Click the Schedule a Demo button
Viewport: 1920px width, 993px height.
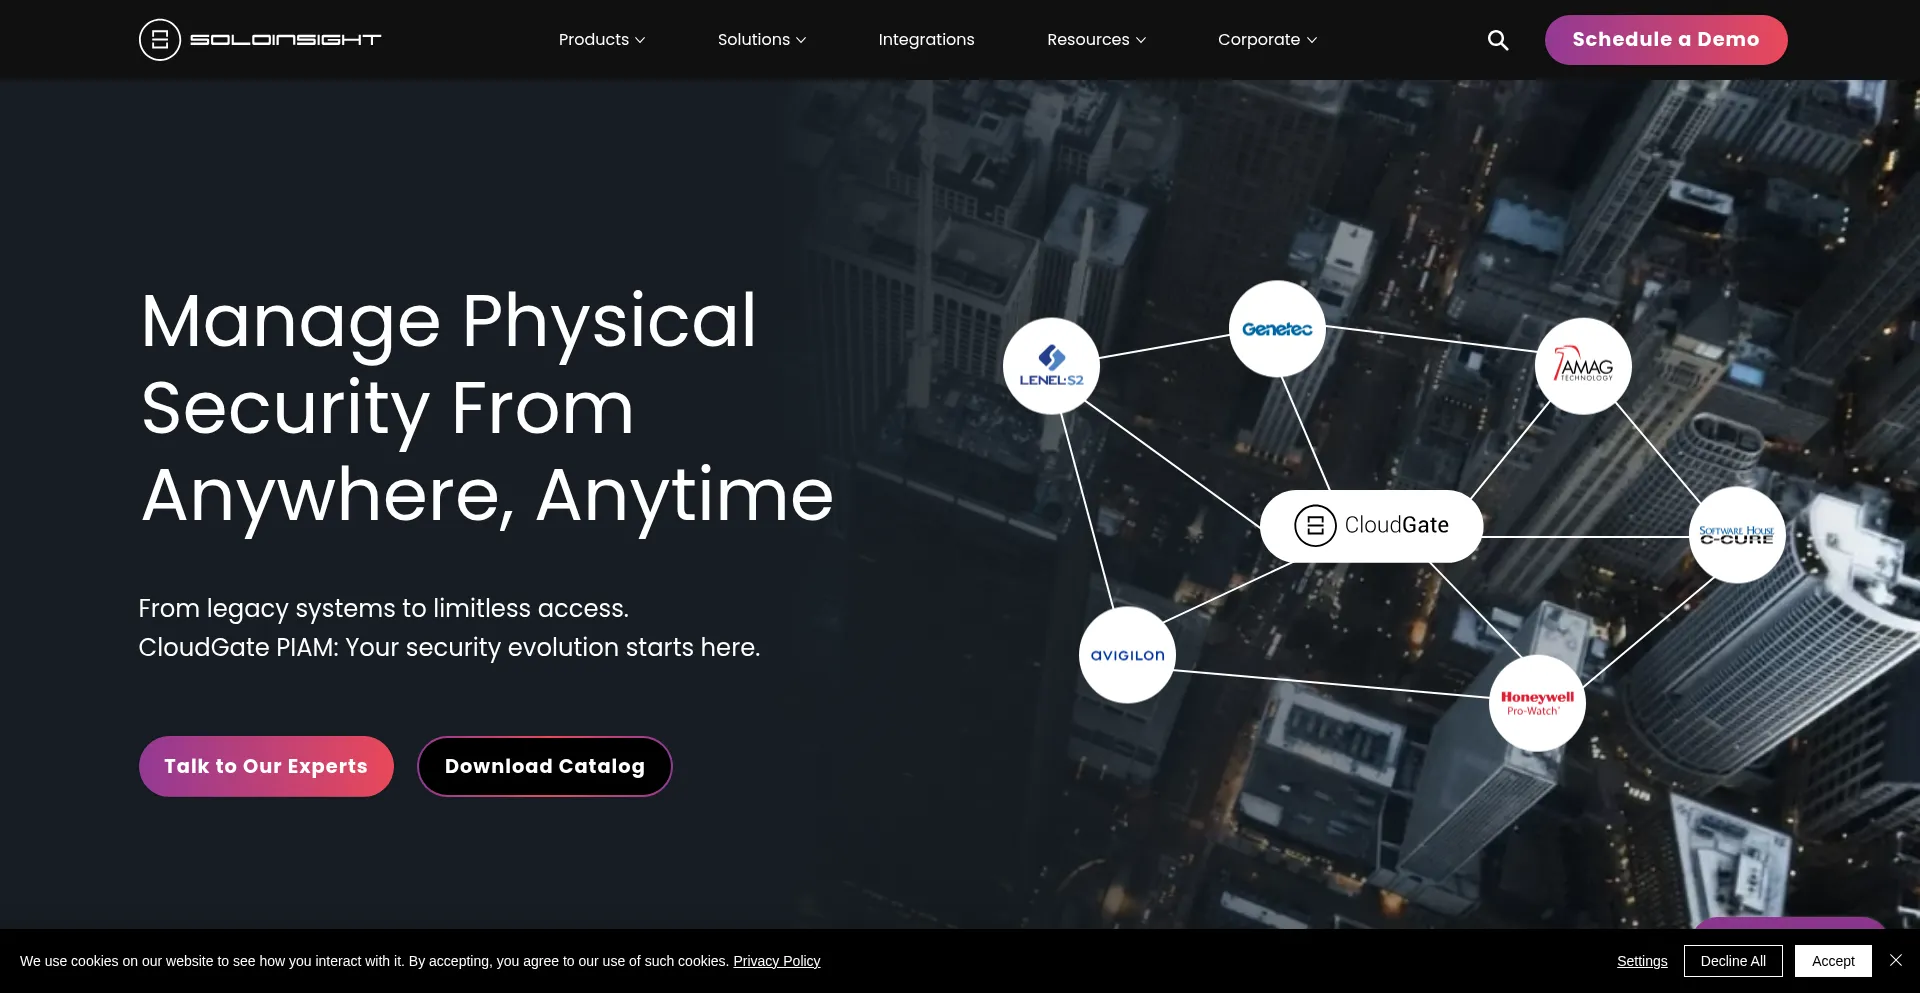coord(1666,40)
